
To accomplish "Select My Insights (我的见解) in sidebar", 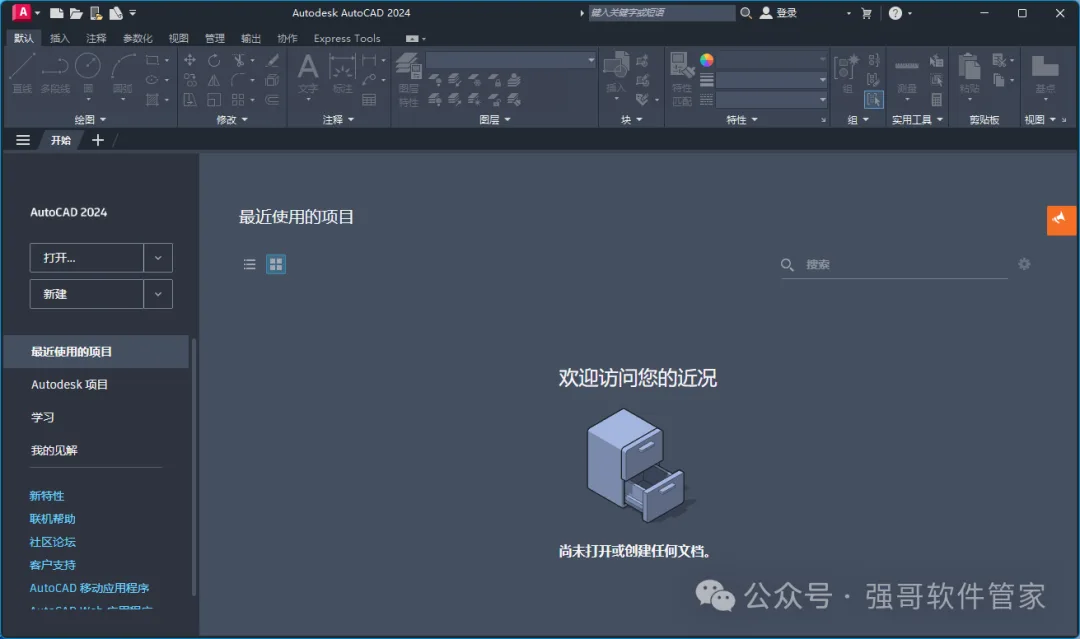I will pos(54,450).
